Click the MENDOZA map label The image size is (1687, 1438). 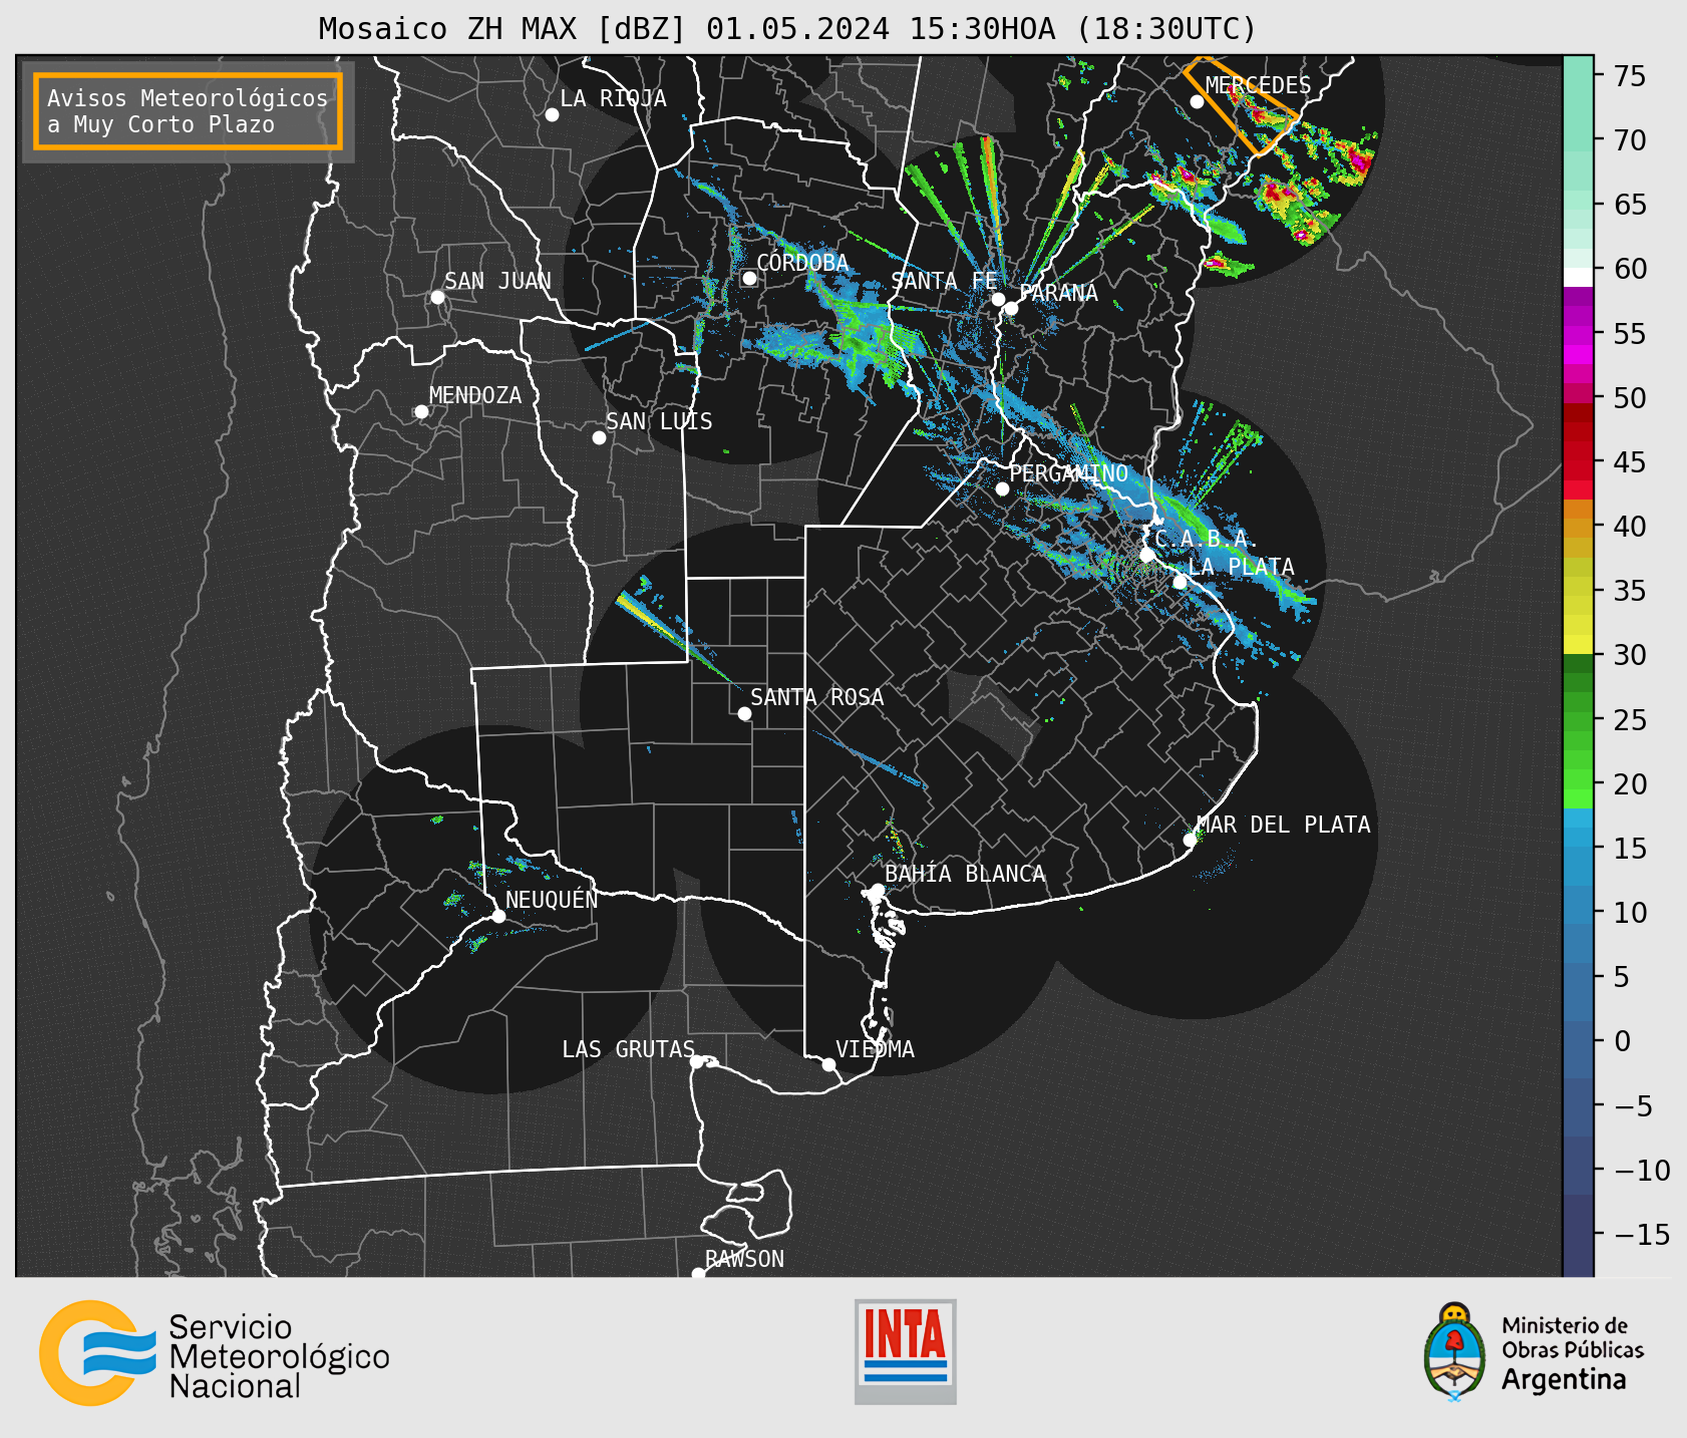[x=475, y=395]
